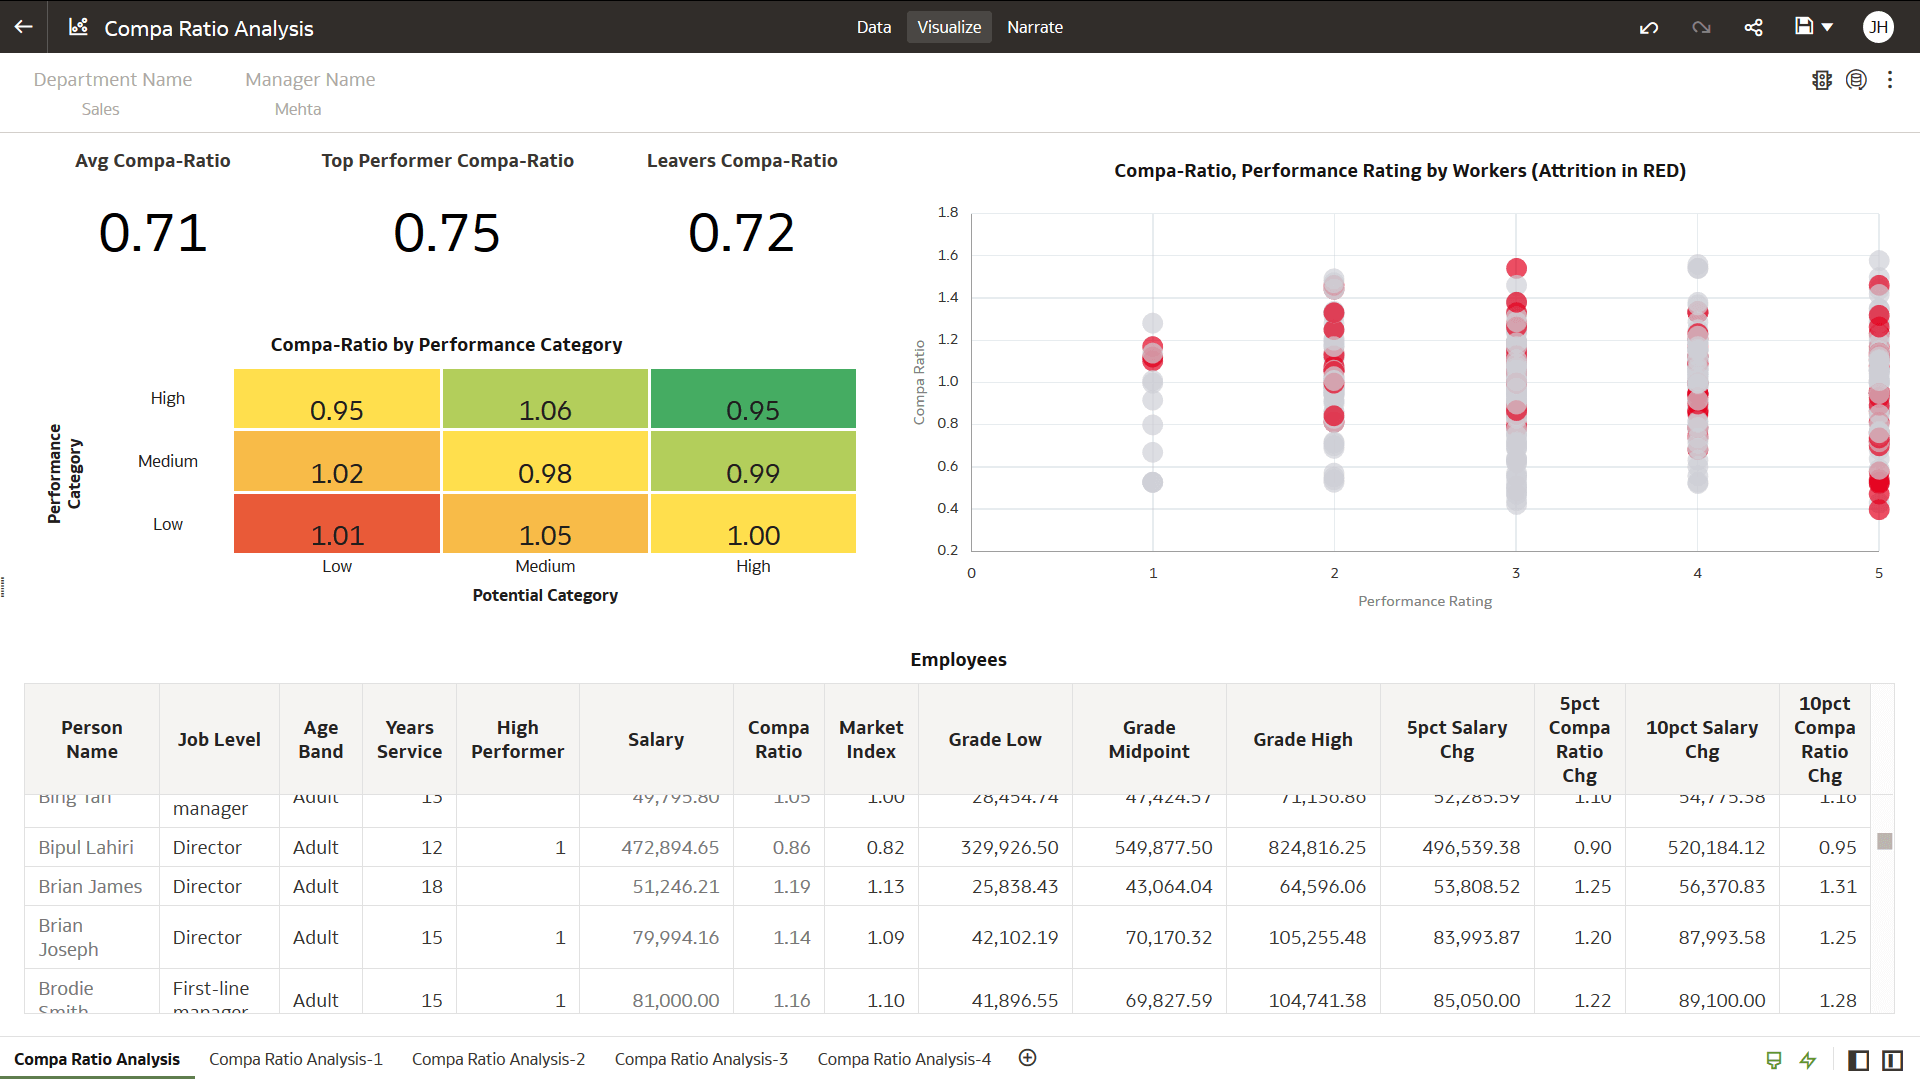Open the Compa Ratio Analysis-2 canvas tab
The width and height of the screenshot is (1920, 1080).
point(498,1059)
